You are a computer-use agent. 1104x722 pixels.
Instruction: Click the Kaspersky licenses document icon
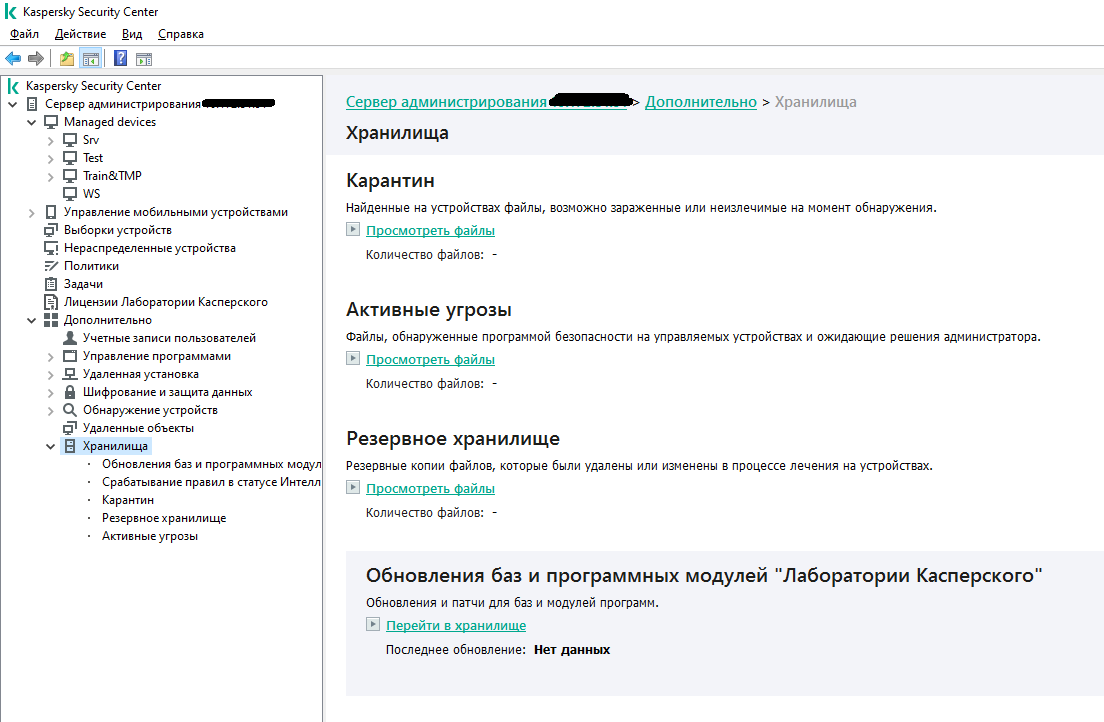pyautogui.click(x=51, y=302)
